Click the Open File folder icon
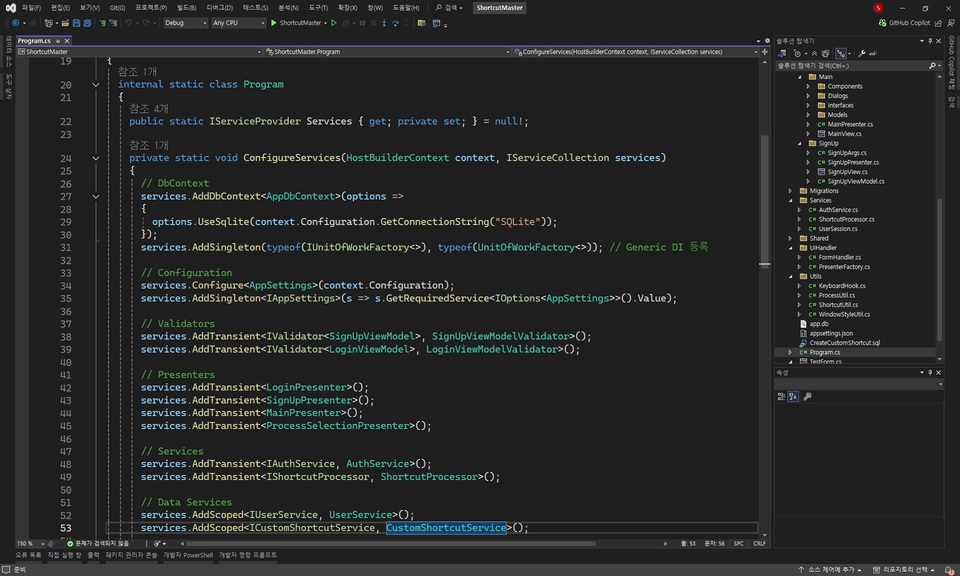This screenshot has width=960, height=576. coord(65,23)
